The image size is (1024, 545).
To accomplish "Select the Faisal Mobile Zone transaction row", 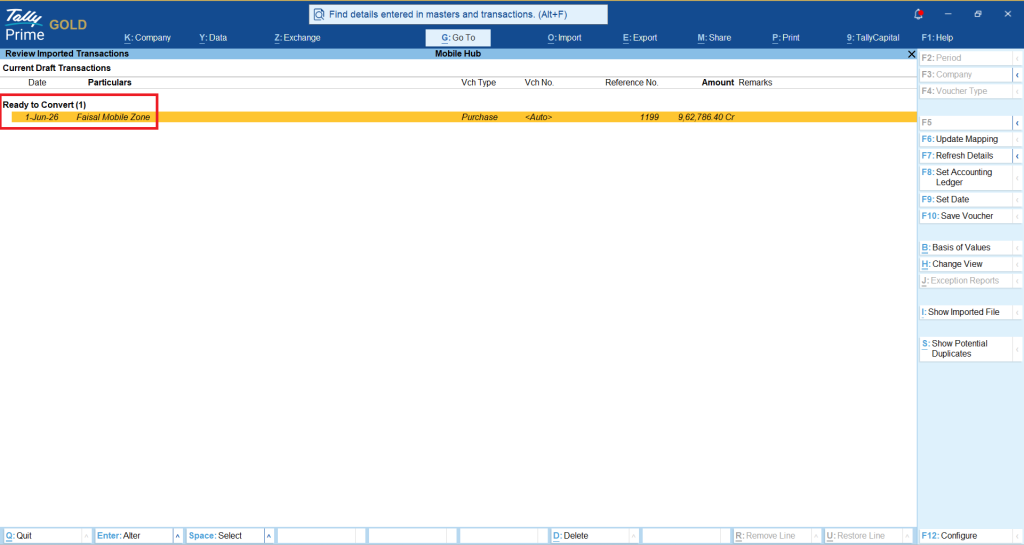I will [464, 117].
